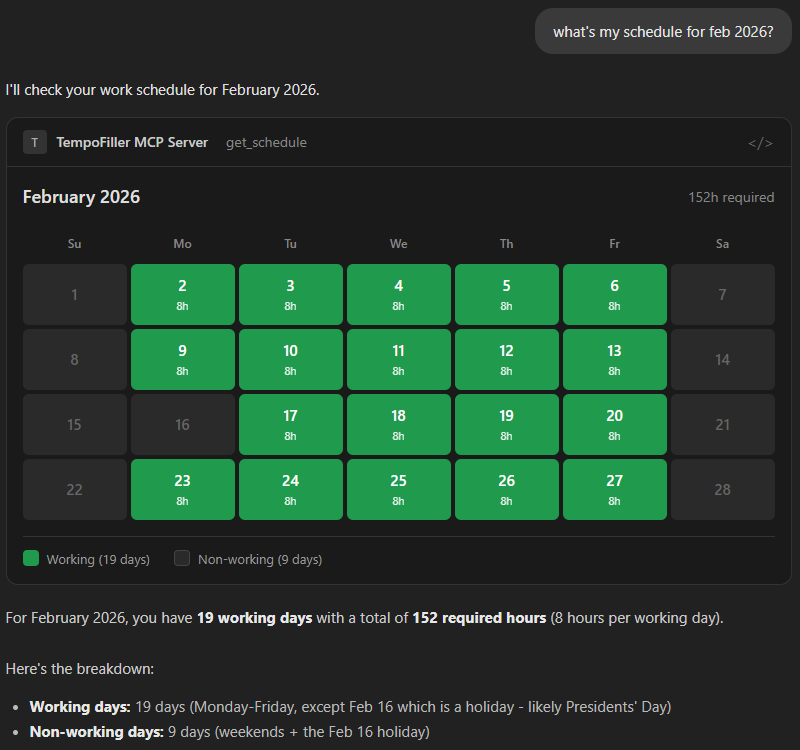Toggle the Feb 28 non-working cell
Viewport: 800px width, 750px height.
pos(722,489)
